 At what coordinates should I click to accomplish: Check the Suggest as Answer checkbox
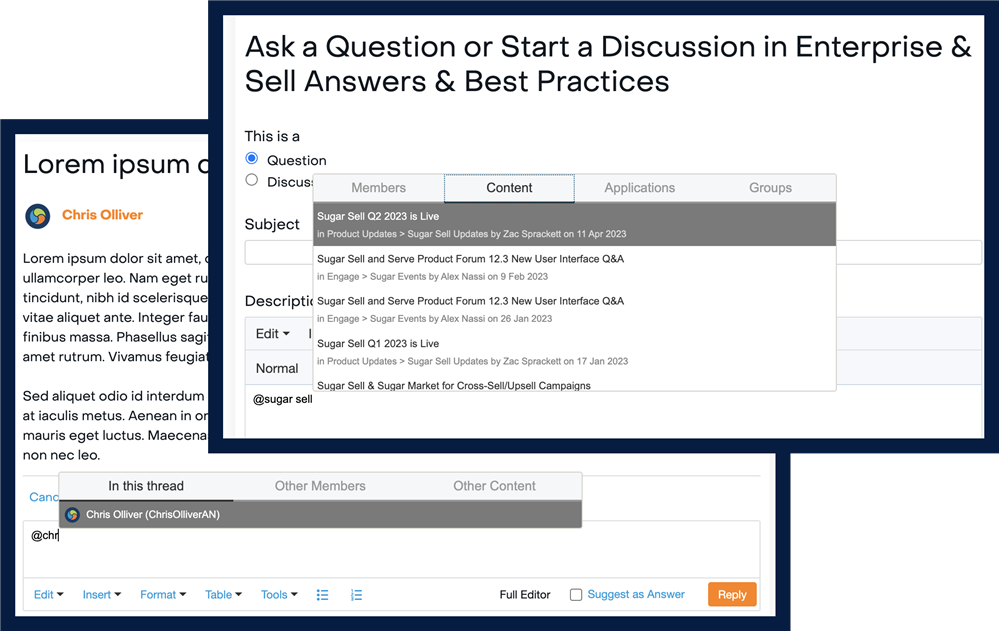576,595
